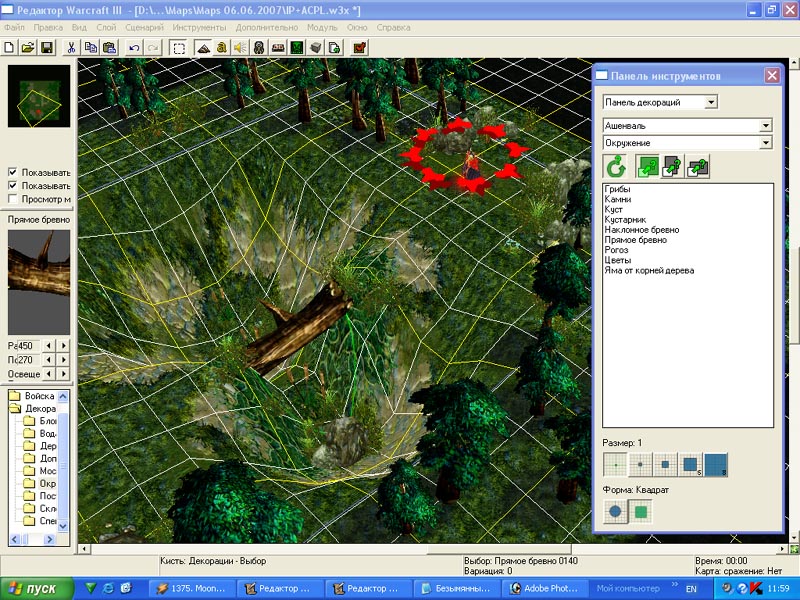Open the Import manager icon
The height and width of the screenshot is (600, 800).
pyautogui.click(x=335, y=48)
